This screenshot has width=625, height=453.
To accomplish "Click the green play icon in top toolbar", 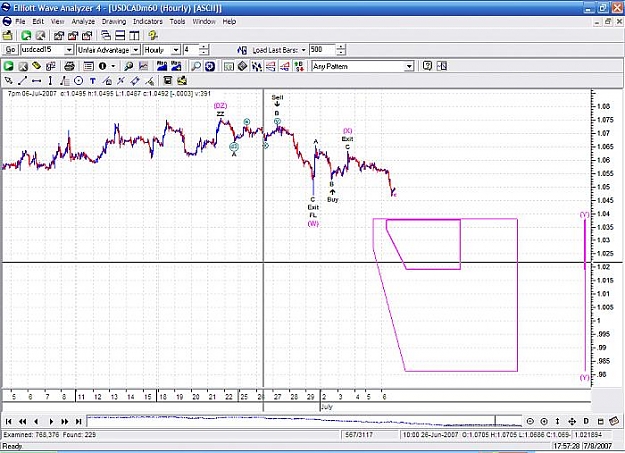I will (x=26, y=35).
